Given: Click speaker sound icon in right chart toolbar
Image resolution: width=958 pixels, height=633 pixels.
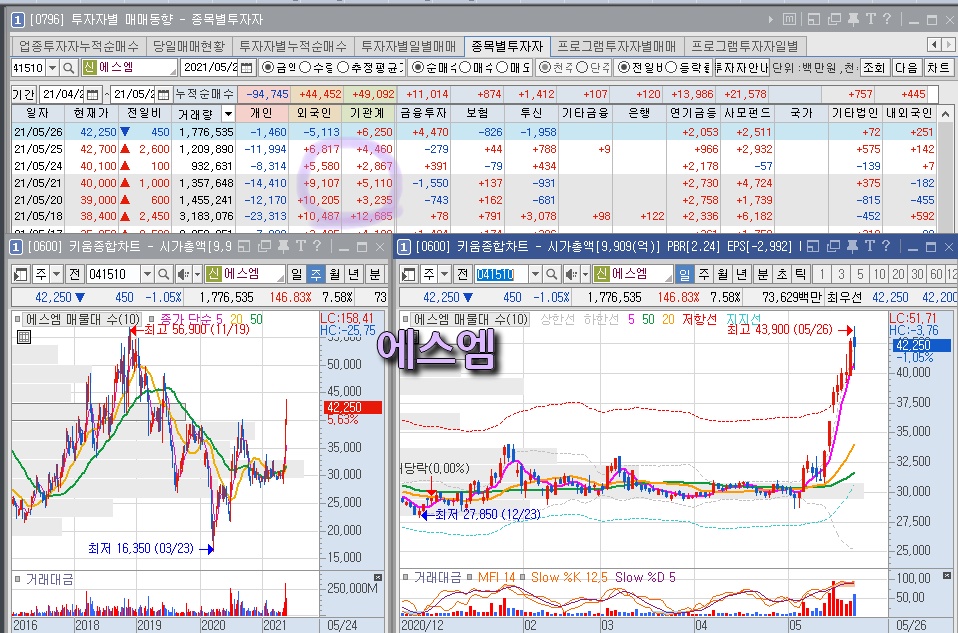Looking at the screenshot, I should pos(571,274).
